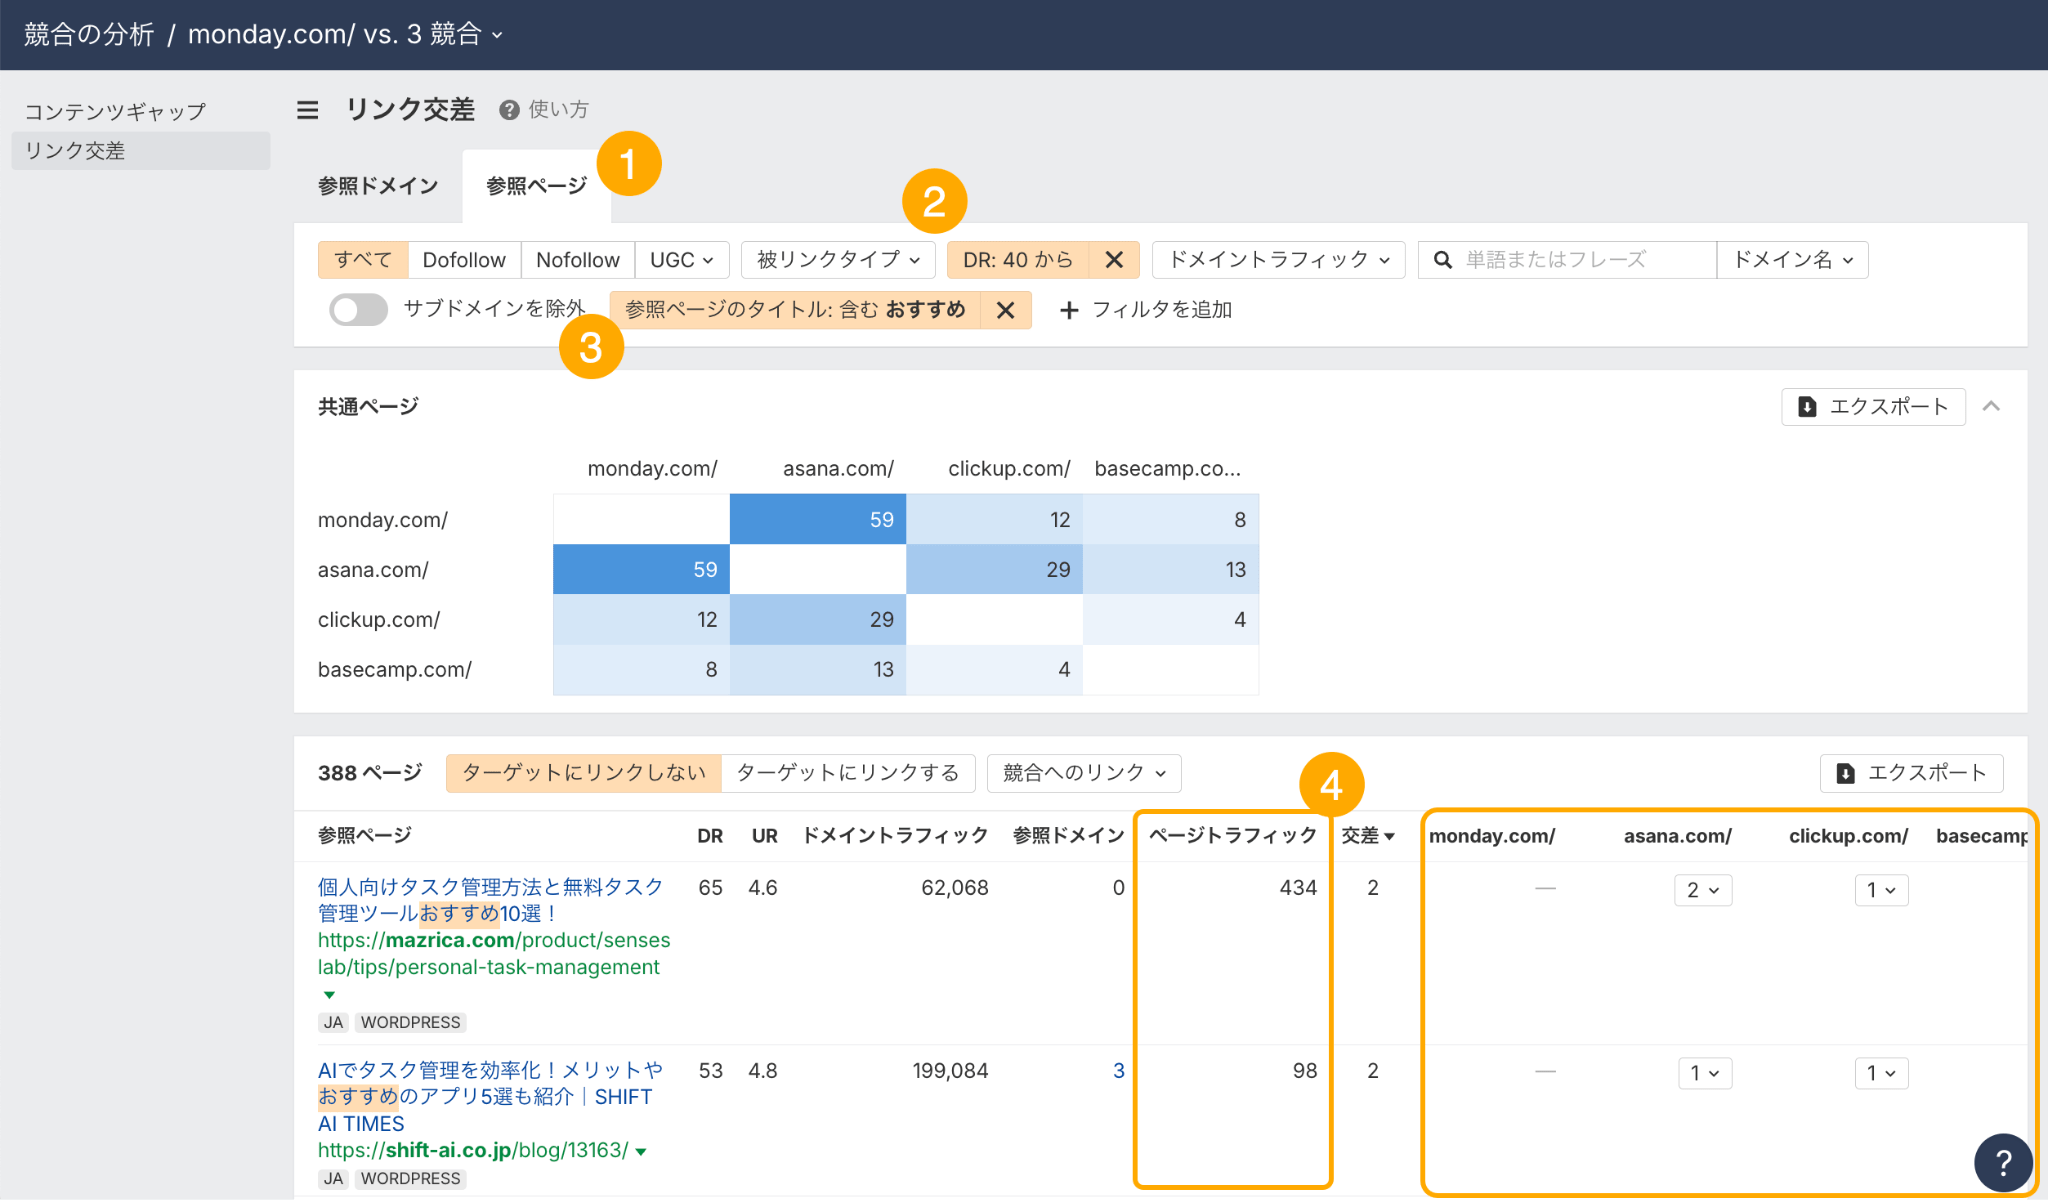
Task: Open コンテンツギャップ in the sidebar
Action: click(x=115, y=112)
